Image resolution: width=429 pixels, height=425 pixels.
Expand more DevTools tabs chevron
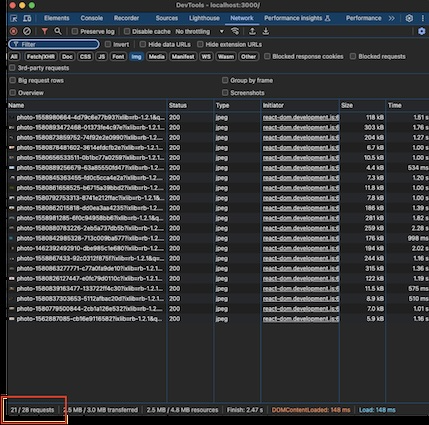click(392, 18)
